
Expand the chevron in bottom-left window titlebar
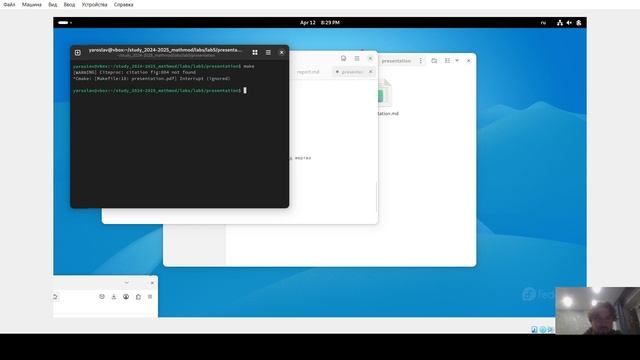click(127, 282)
